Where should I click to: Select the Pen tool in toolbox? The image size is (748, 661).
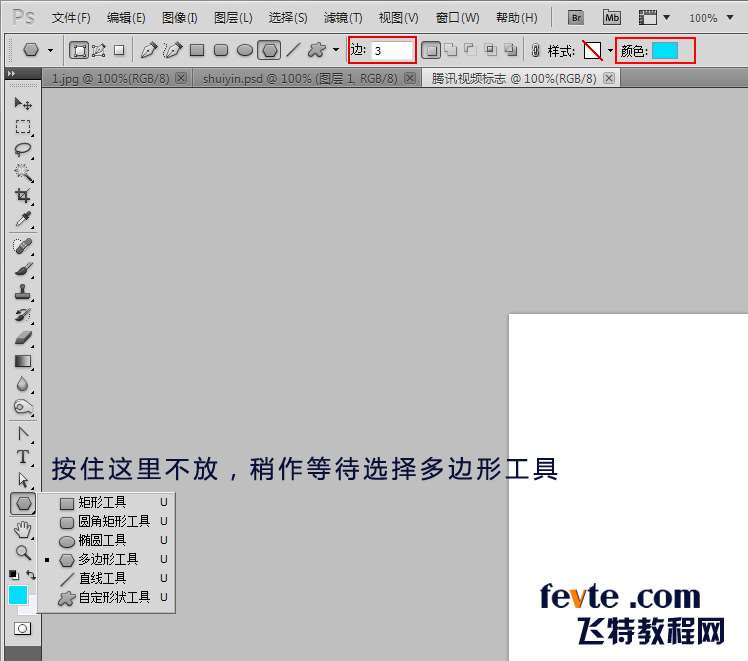coord(22,434)
